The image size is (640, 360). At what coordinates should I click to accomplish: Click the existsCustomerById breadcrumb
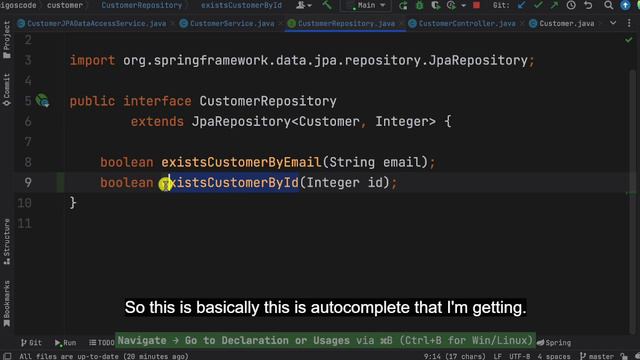point(241,5)
